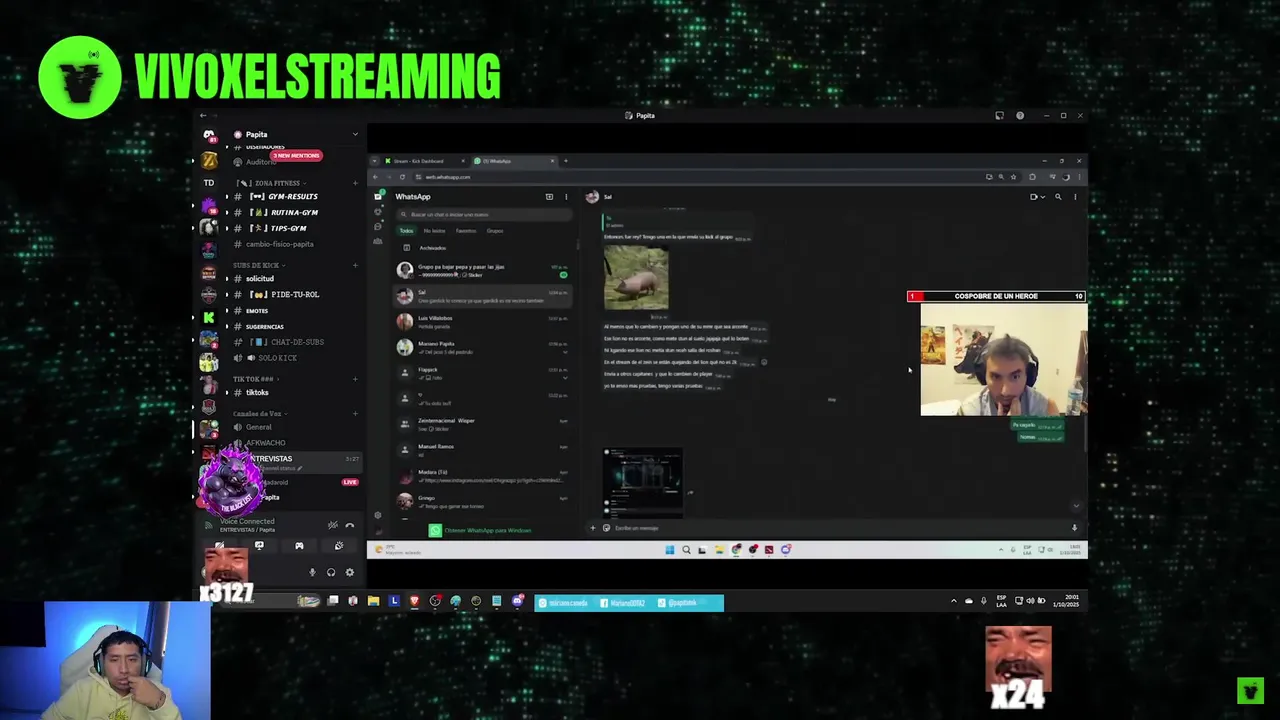Viewport: 1280px width, 720px height.
Task: Add a channel to SUBS DE KICK category
Action: pyautogui.click(x=355, y=265)
